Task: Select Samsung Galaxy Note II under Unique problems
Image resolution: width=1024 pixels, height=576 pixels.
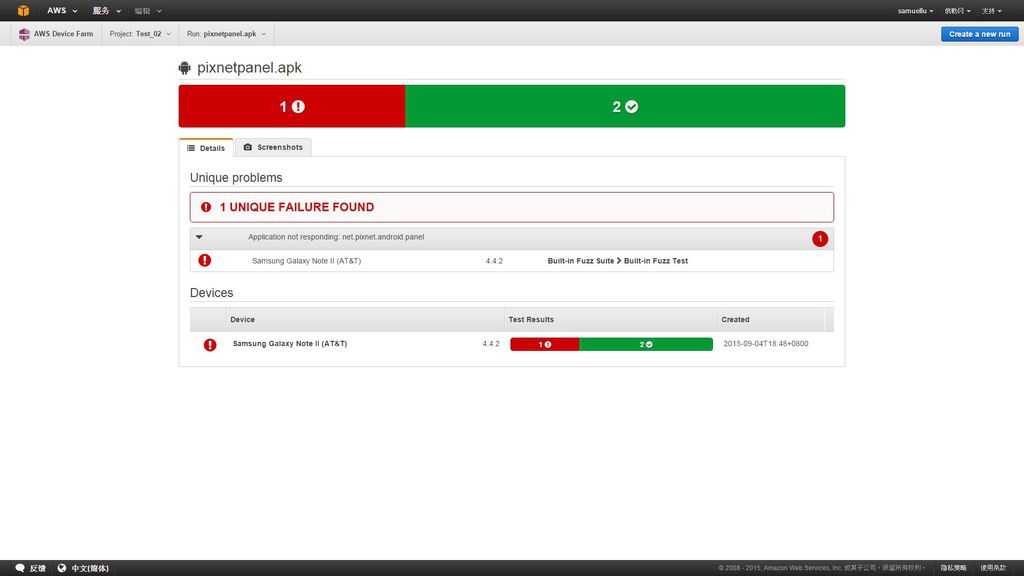Action: (306, 261)
